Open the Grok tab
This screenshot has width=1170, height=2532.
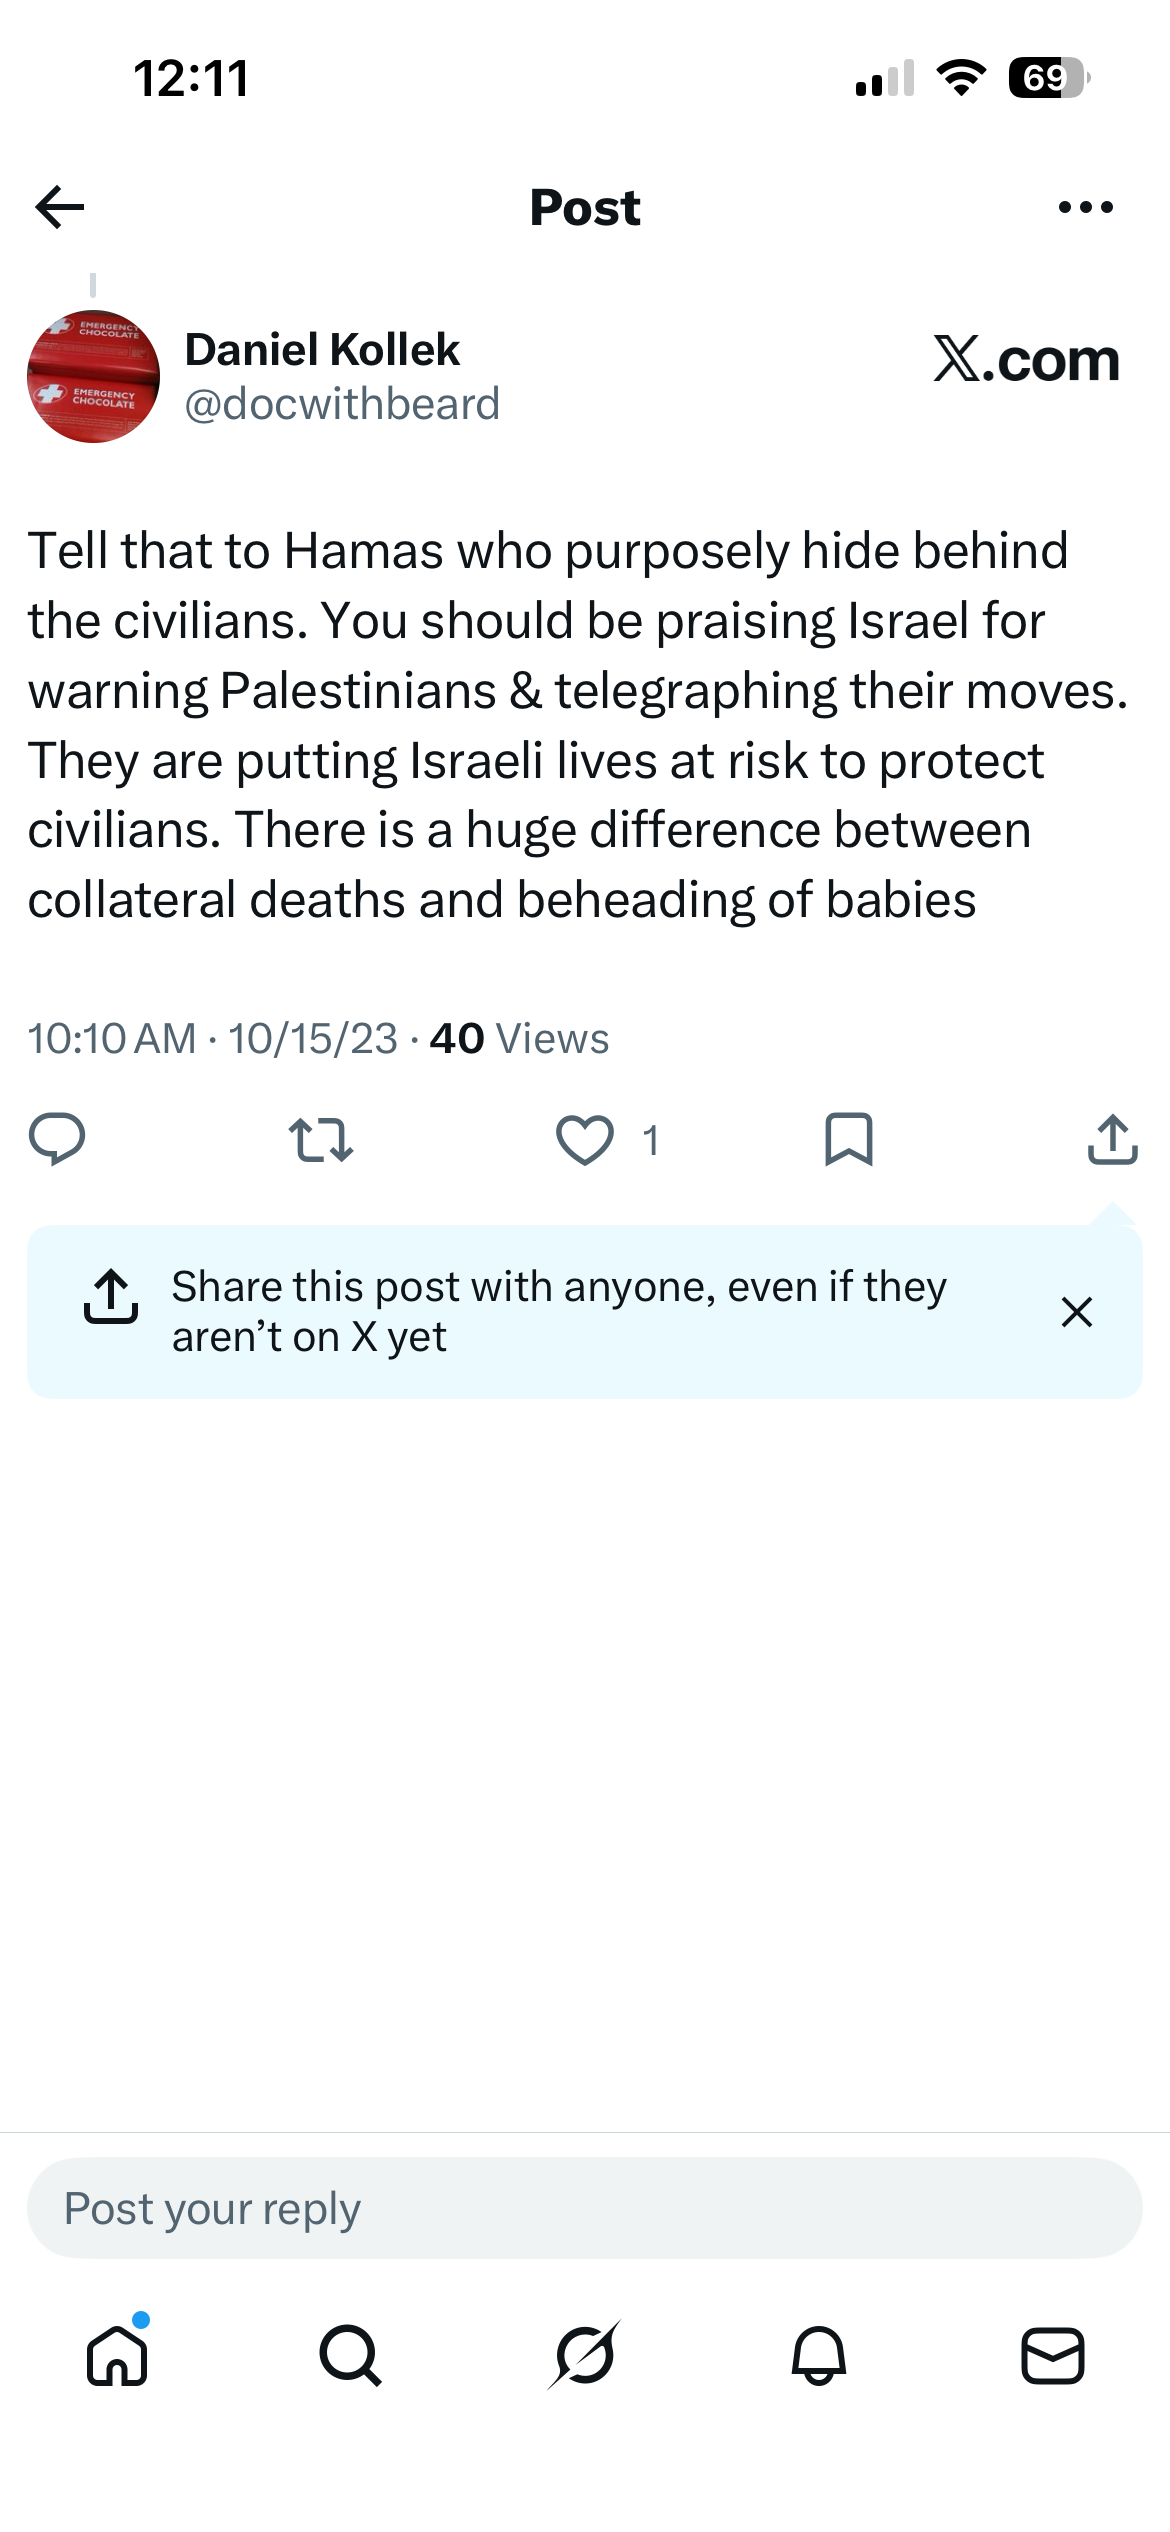(x=585, y=2355)
